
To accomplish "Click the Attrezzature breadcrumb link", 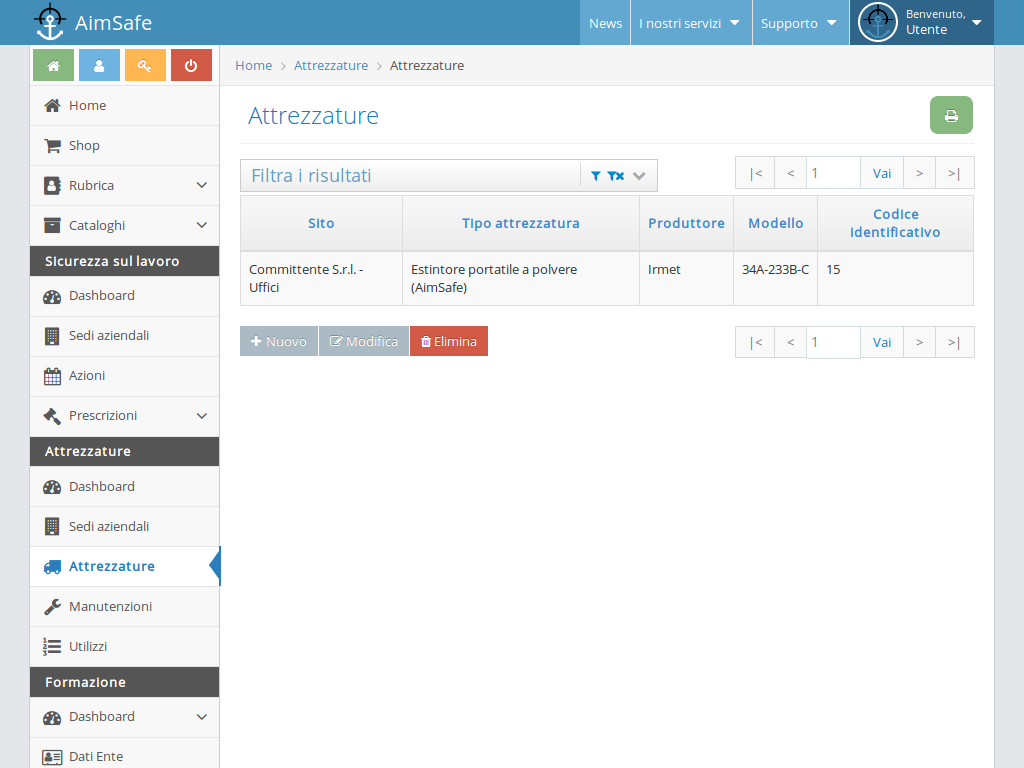I will click(x=331, y=65).
